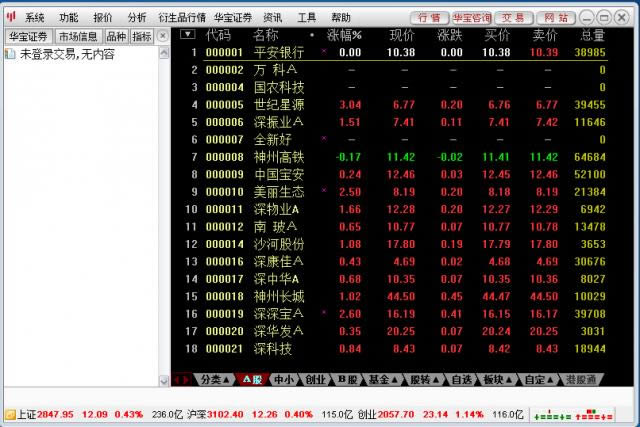Select the 创业 bottom tab
This screenshot has width=640, height=427.
(x=316, y=380)
